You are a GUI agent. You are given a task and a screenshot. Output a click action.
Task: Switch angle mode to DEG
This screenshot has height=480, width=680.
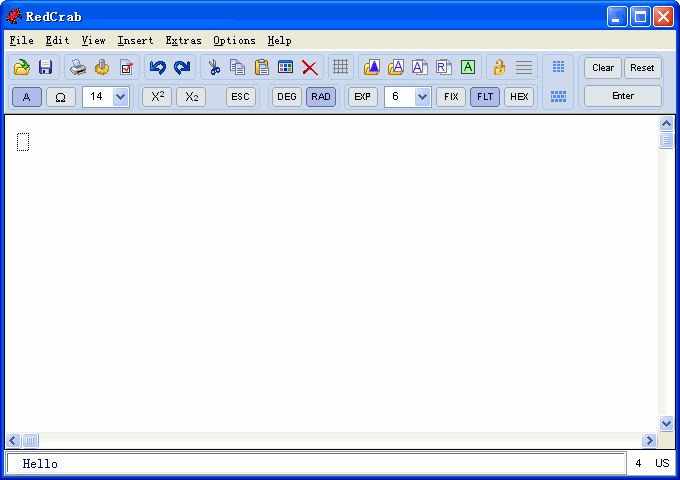pyautogui.click(x=287, y=97)
